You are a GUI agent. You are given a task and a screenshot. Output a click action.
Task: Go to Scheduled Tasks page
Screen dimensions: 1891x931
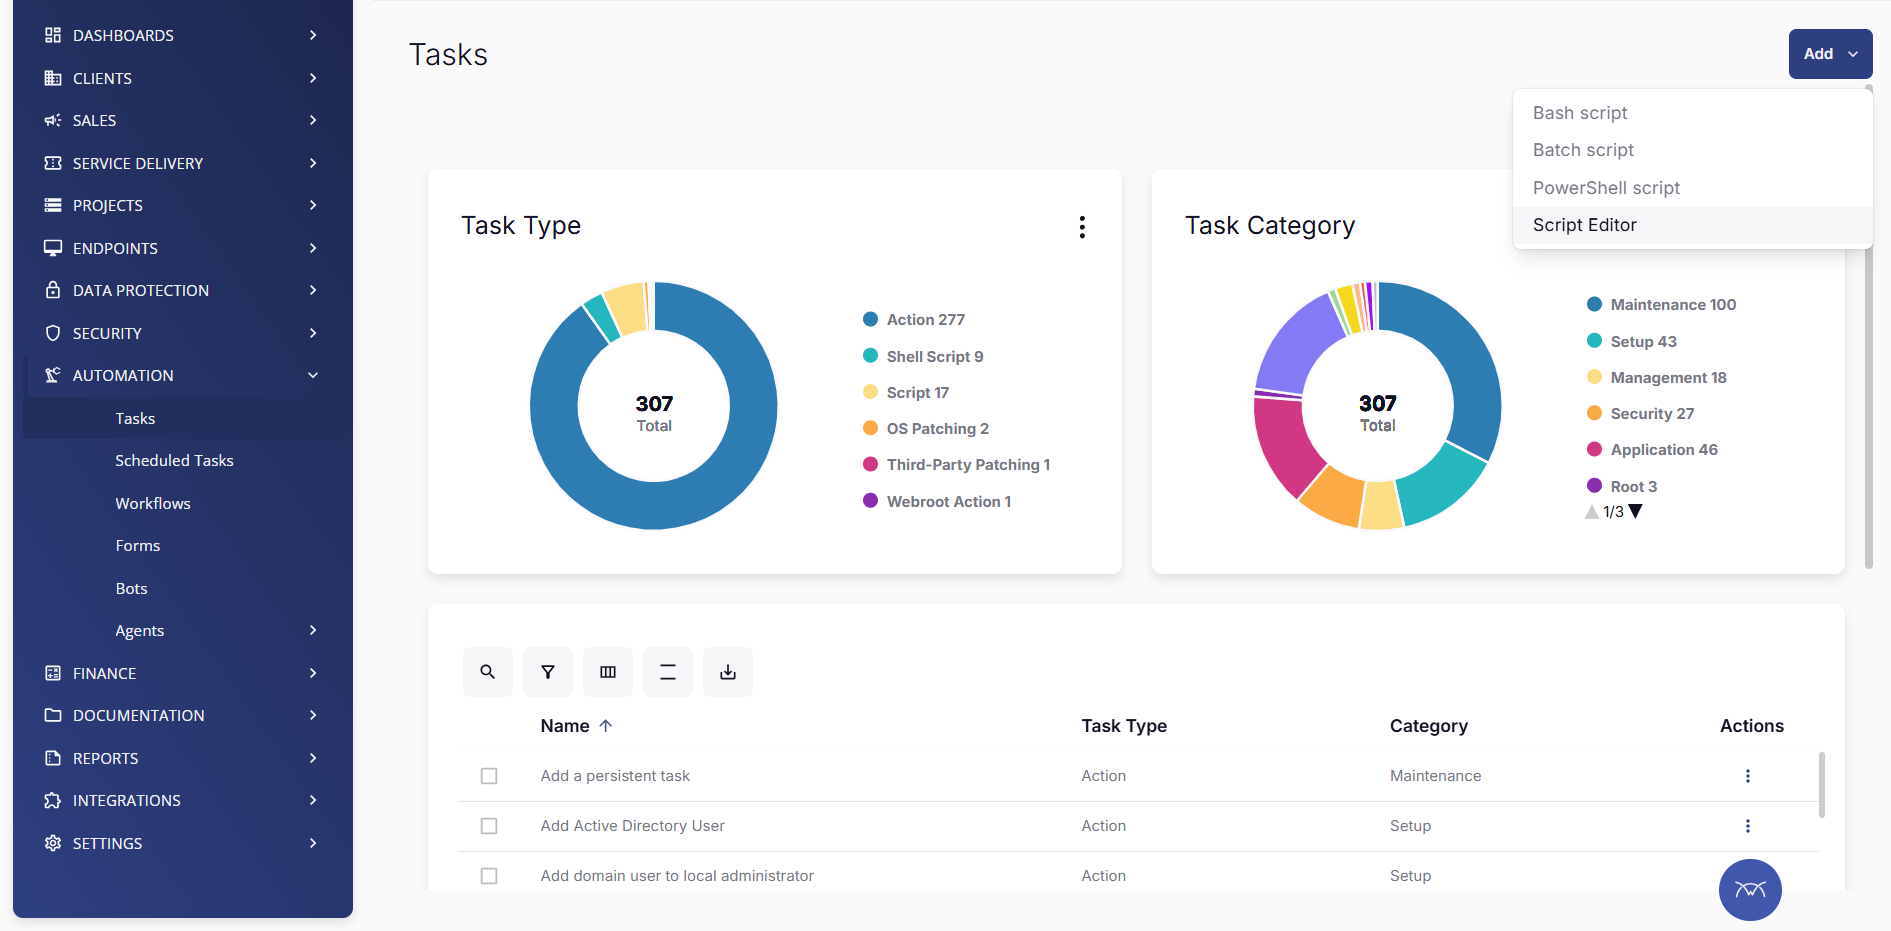pyautogui.click(x=174, y=460)
